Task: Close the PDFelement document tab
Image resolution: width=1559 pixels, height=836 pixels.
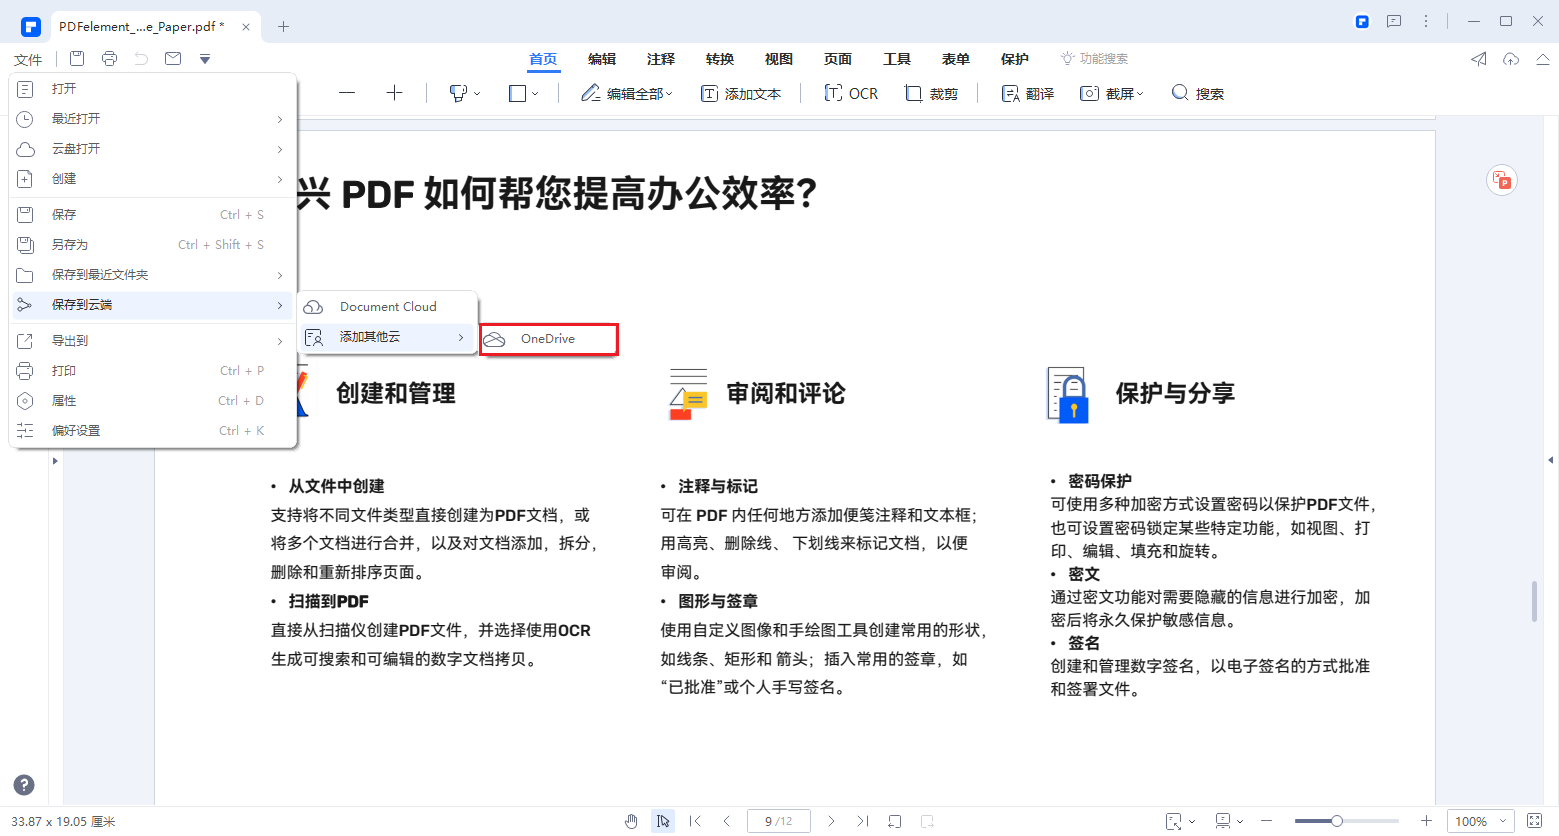Action: click(x=246, y=27)
